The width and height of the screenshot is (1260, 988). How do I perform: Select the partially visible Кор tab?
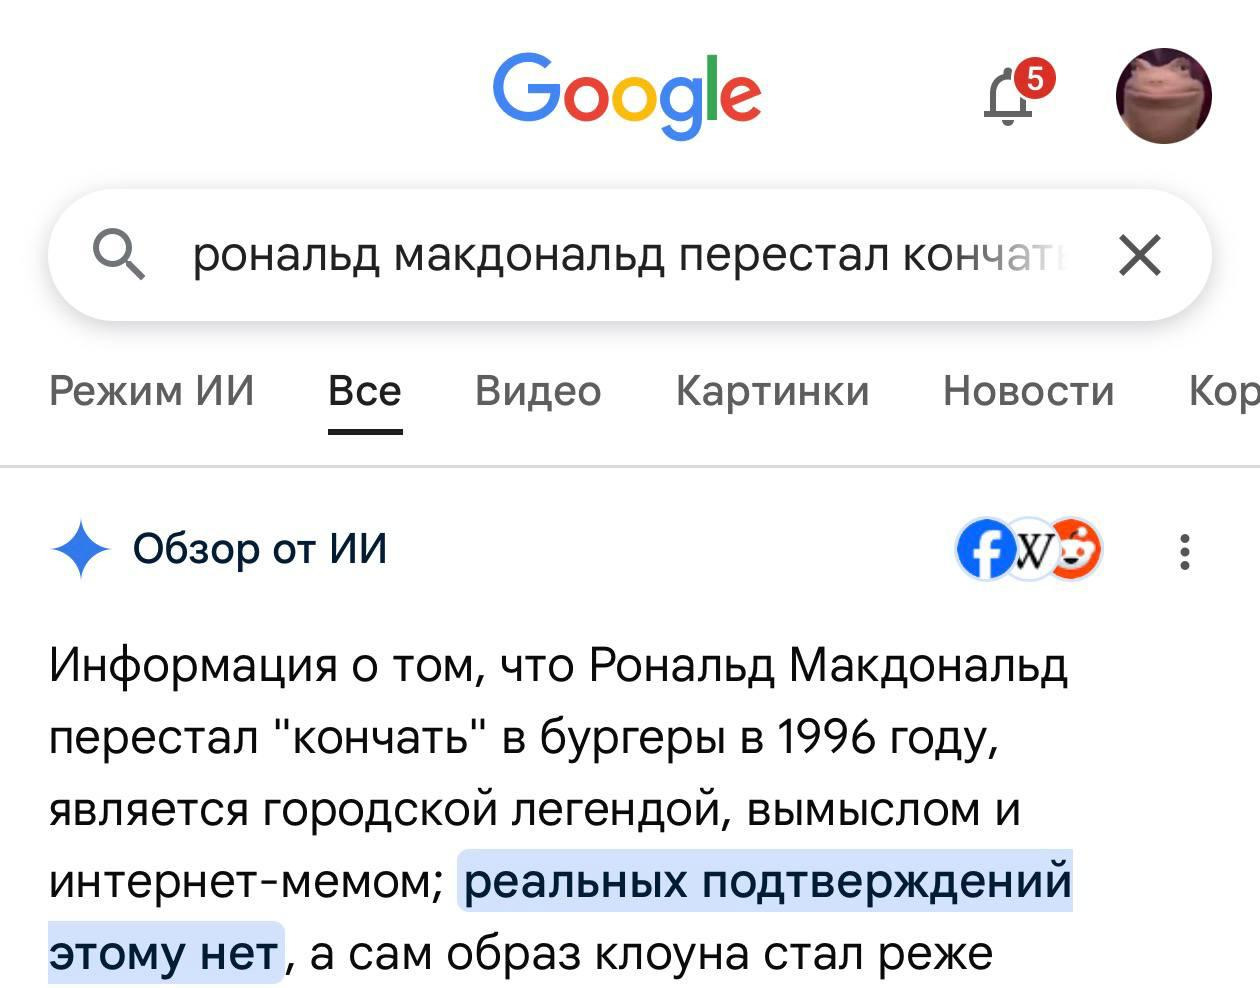[1224, 390]
